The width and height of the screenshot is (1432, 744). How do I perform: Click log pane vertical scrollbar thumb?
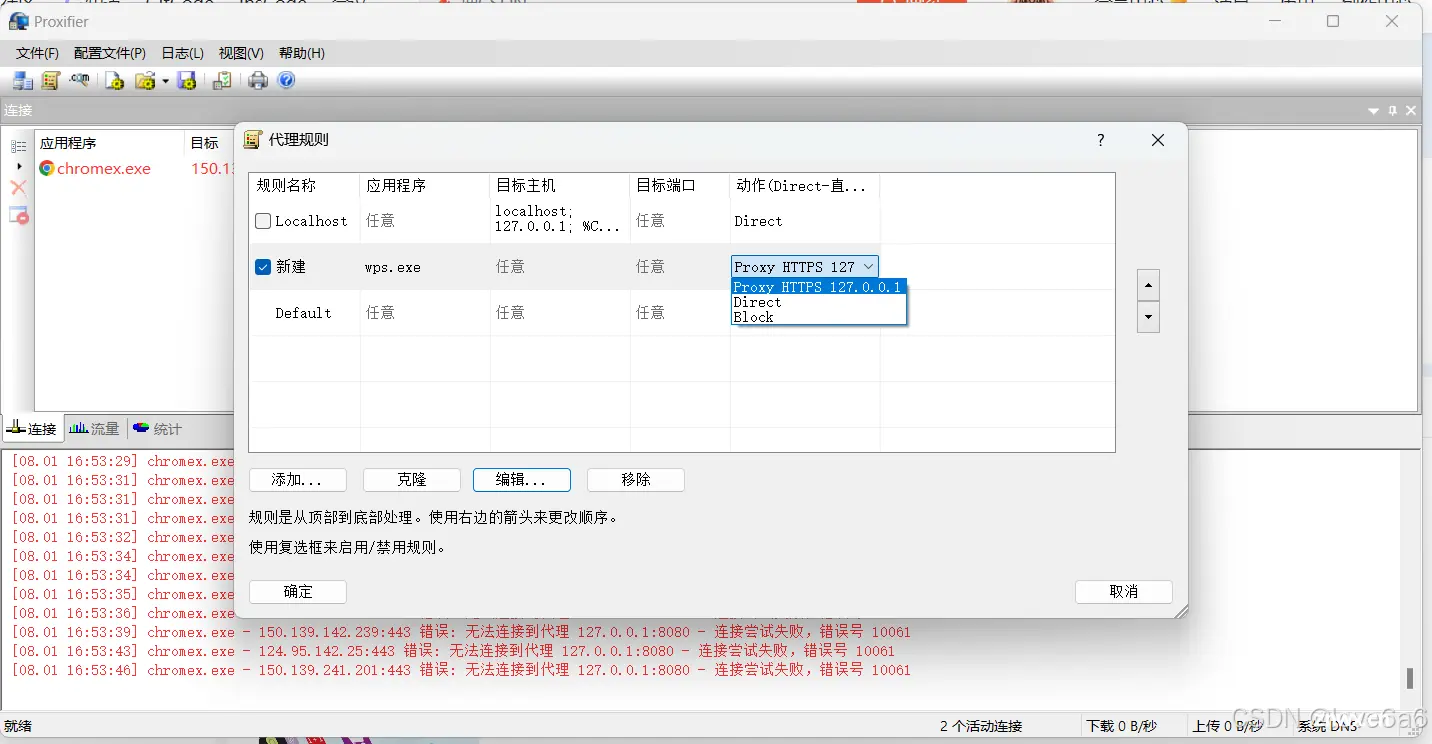point(1410,678)
